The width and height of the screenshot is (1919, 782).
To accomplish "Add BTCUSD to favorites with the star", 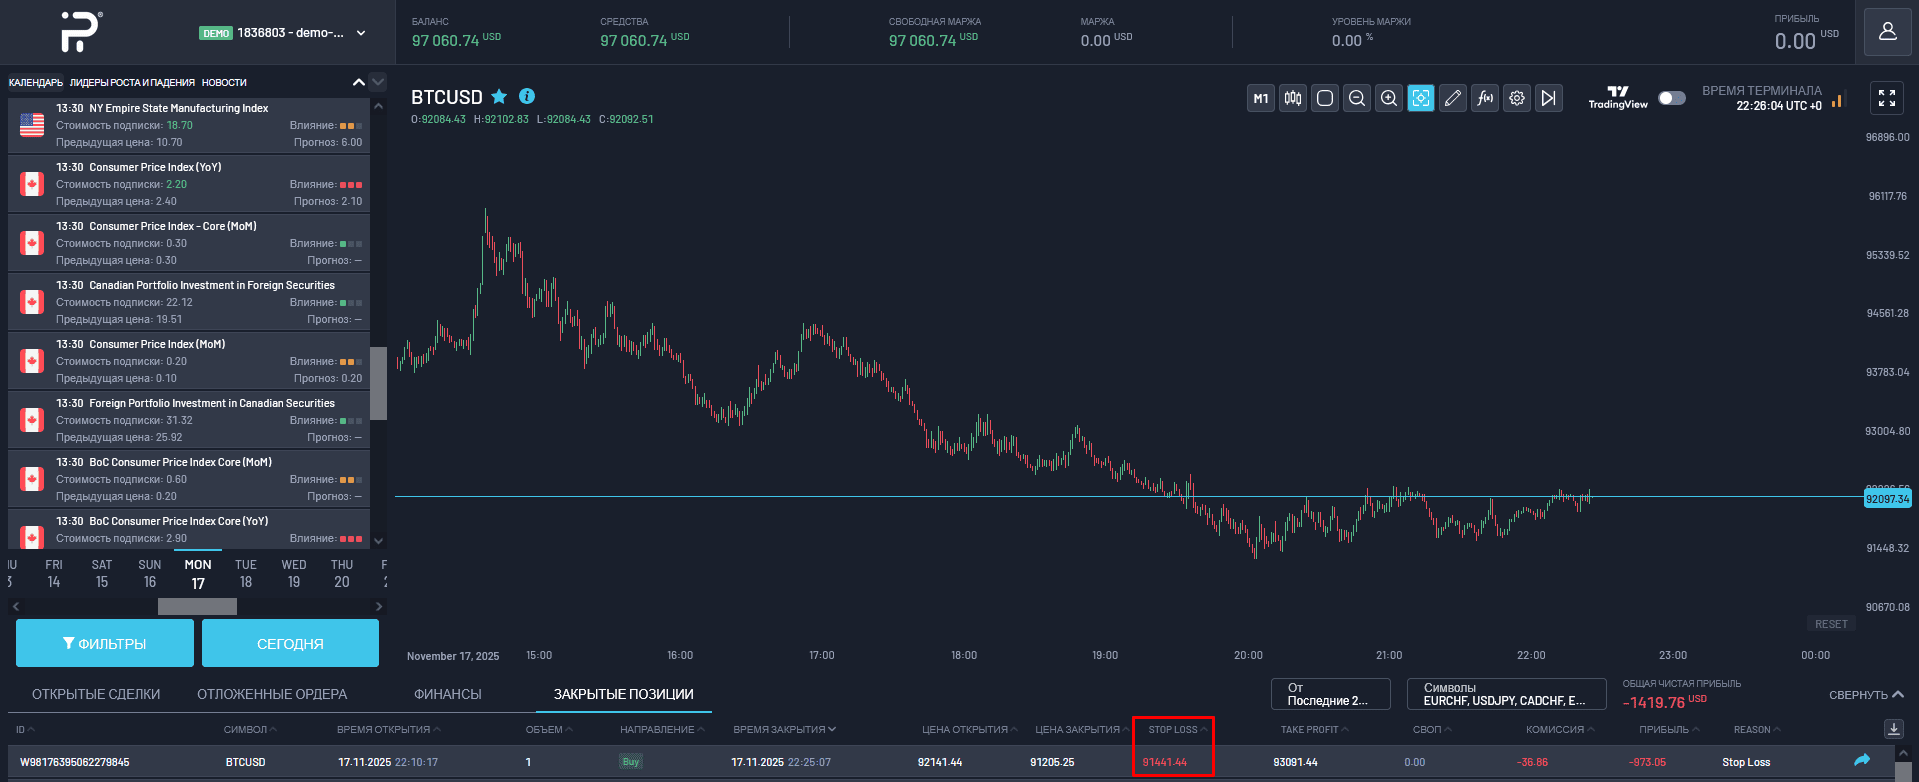I will [x=499, y=97].
